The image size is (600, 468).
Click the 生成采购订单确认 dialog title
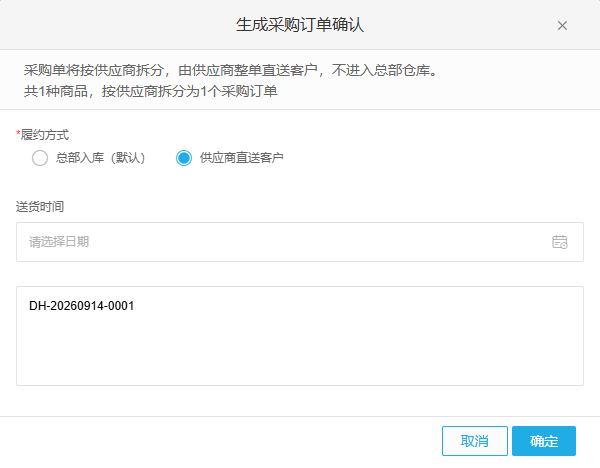coord(300,25)
